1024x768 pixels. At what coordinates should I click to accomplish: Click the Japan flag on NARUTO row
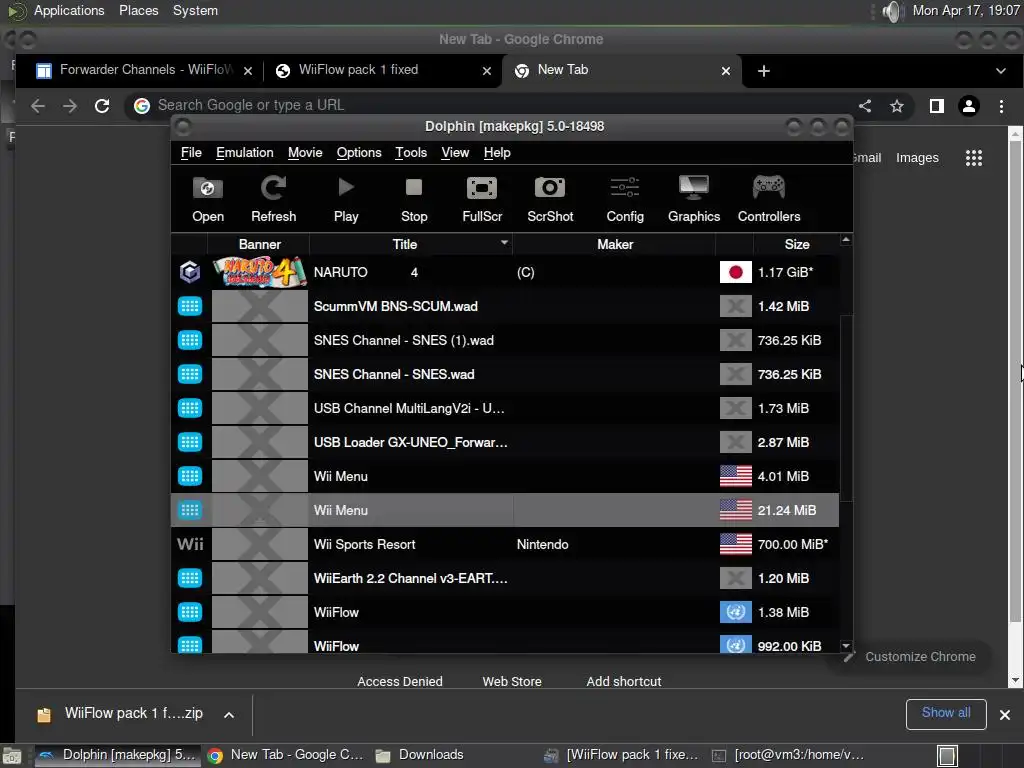coord(735,272)
